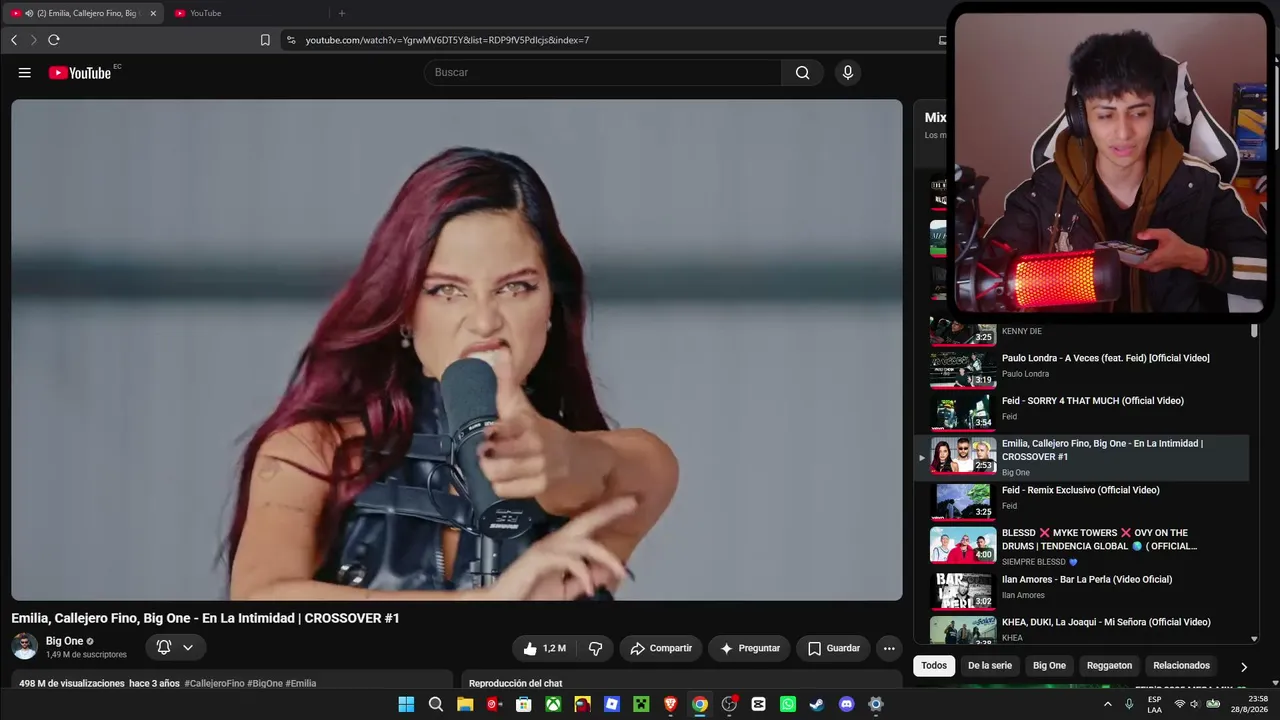Select the Big One filter chip
The width and height of the screenshot is (1280, 720).
pyautogui.click(x=1049, y=666)
